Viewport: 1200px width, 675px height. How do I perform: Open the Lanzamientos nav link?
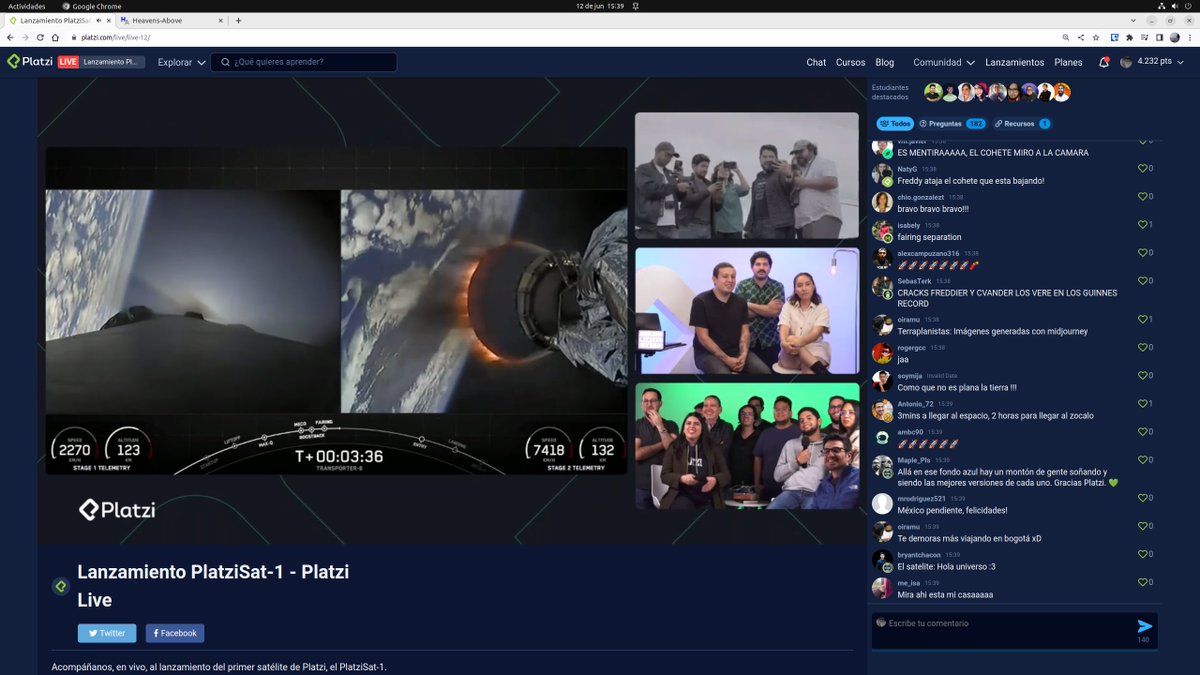[x=1015, y=62]
